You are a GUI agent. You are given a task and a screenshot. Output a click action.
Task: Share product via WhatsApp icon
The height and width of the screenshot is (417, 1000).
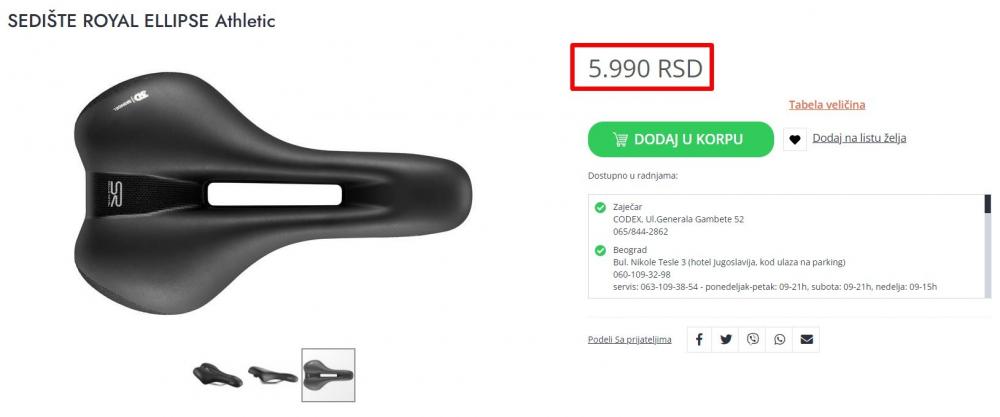(780, 339)
